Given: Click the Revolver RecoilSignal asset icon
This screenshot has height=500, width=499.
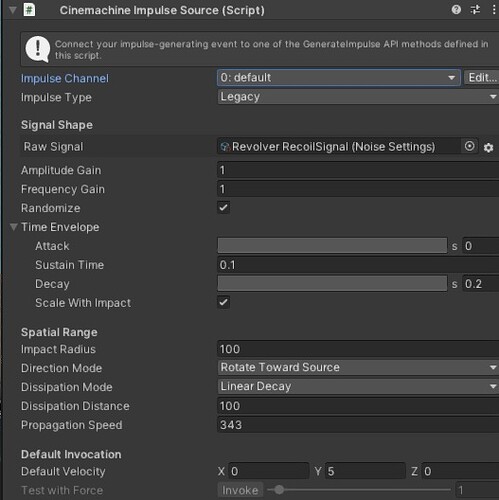Looking at the screenshot, I should point(225,146).
